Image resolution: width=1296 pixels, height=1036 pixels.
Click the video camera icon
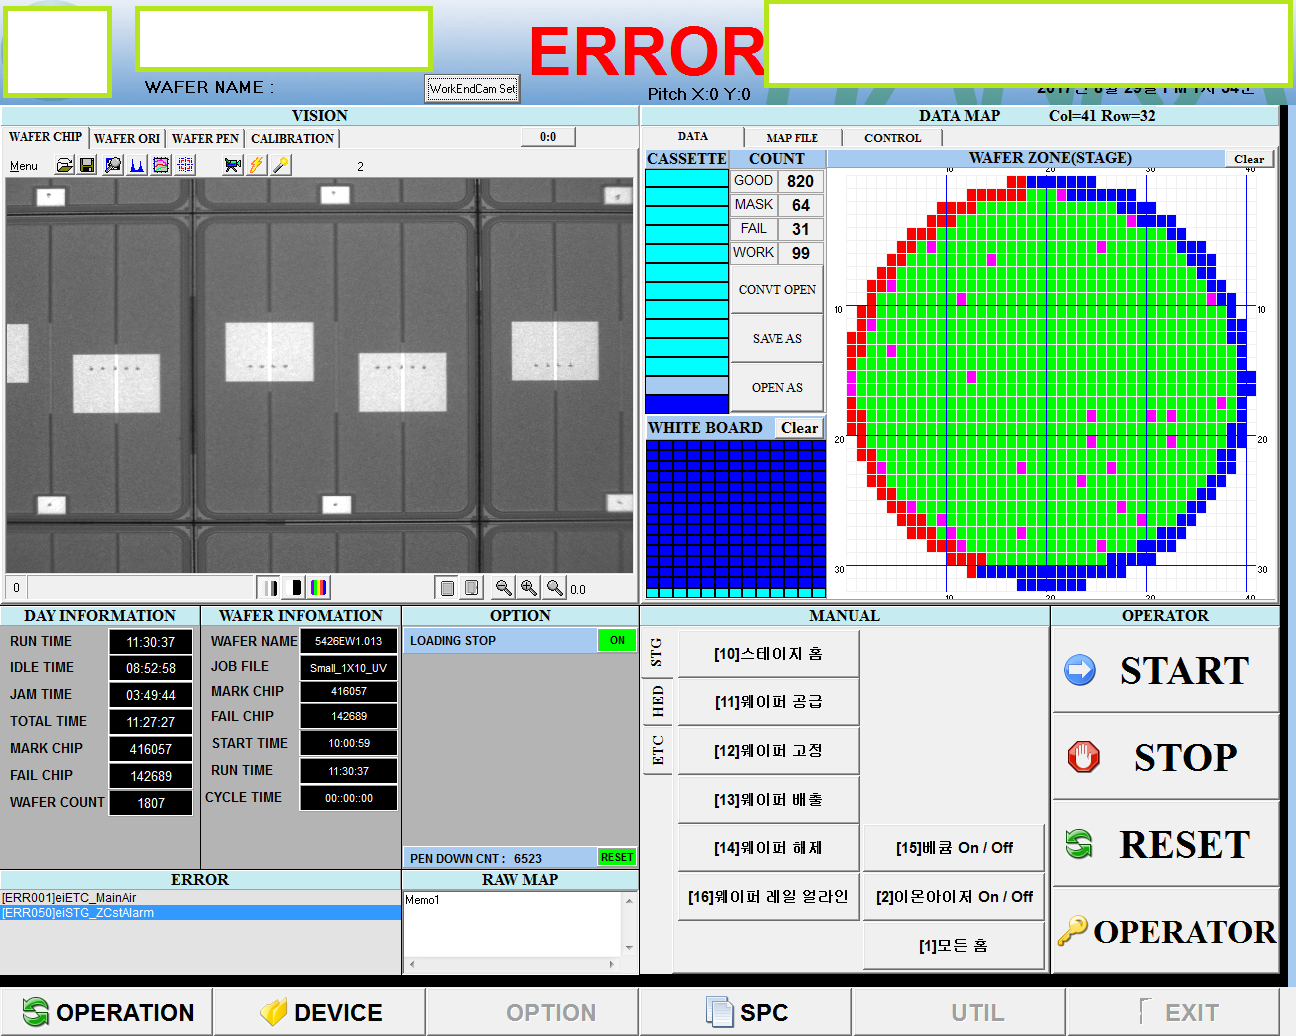click(233, 165)
